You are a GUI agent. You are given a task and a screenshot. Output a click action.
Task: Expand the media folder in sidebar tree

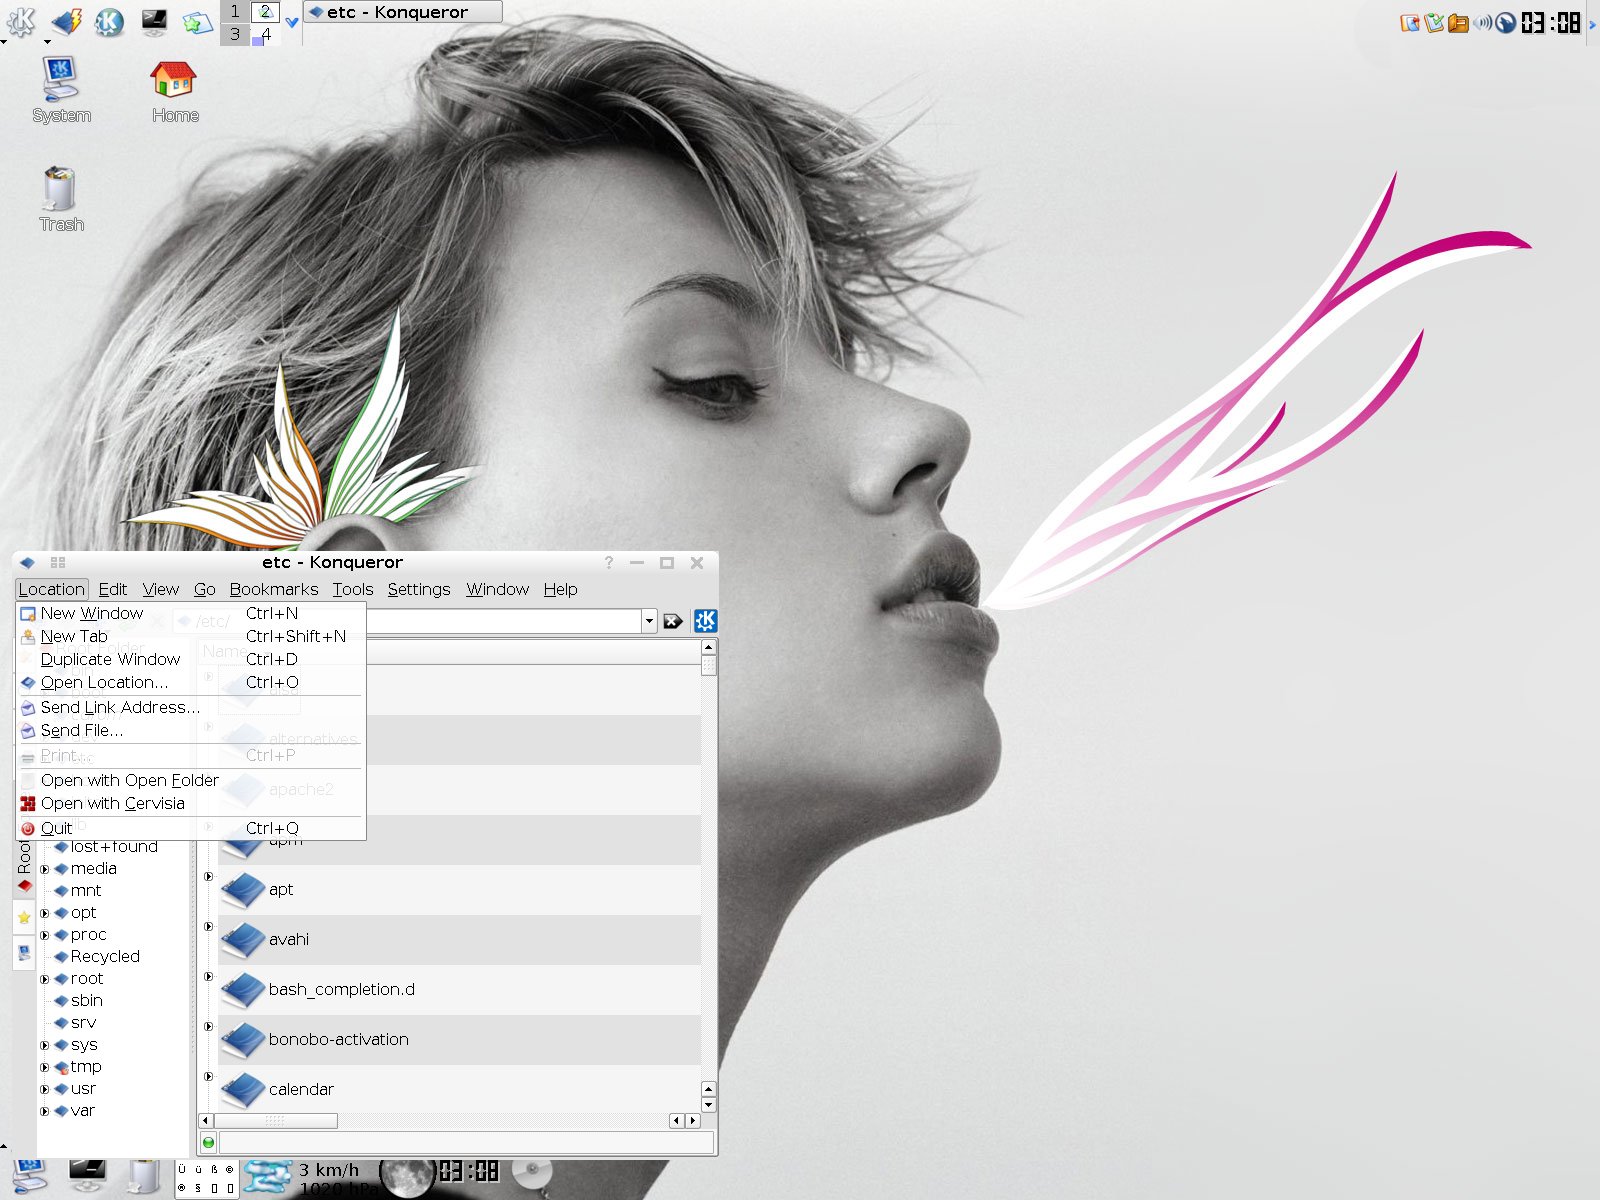[44, 869]
